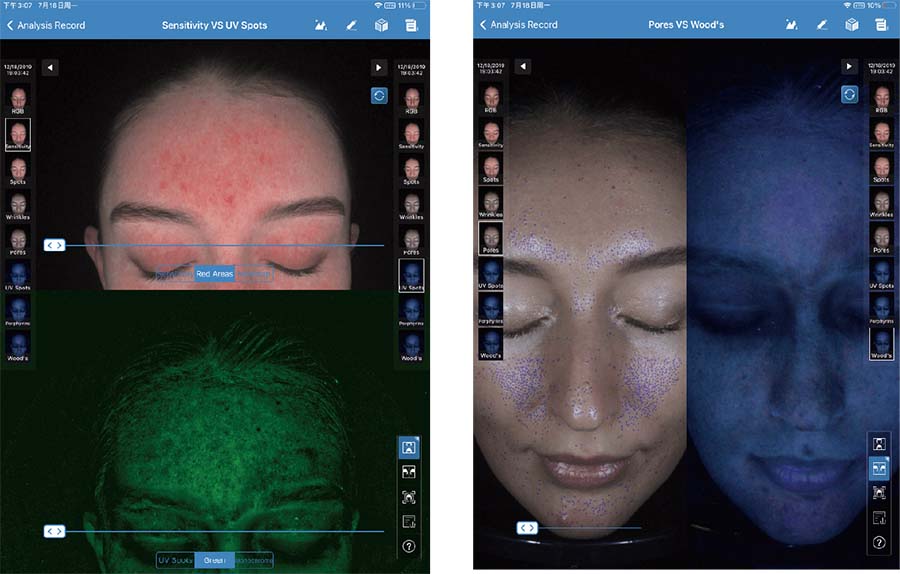
Task: Select the Red Areas segment tab
Action: point(215,274)
